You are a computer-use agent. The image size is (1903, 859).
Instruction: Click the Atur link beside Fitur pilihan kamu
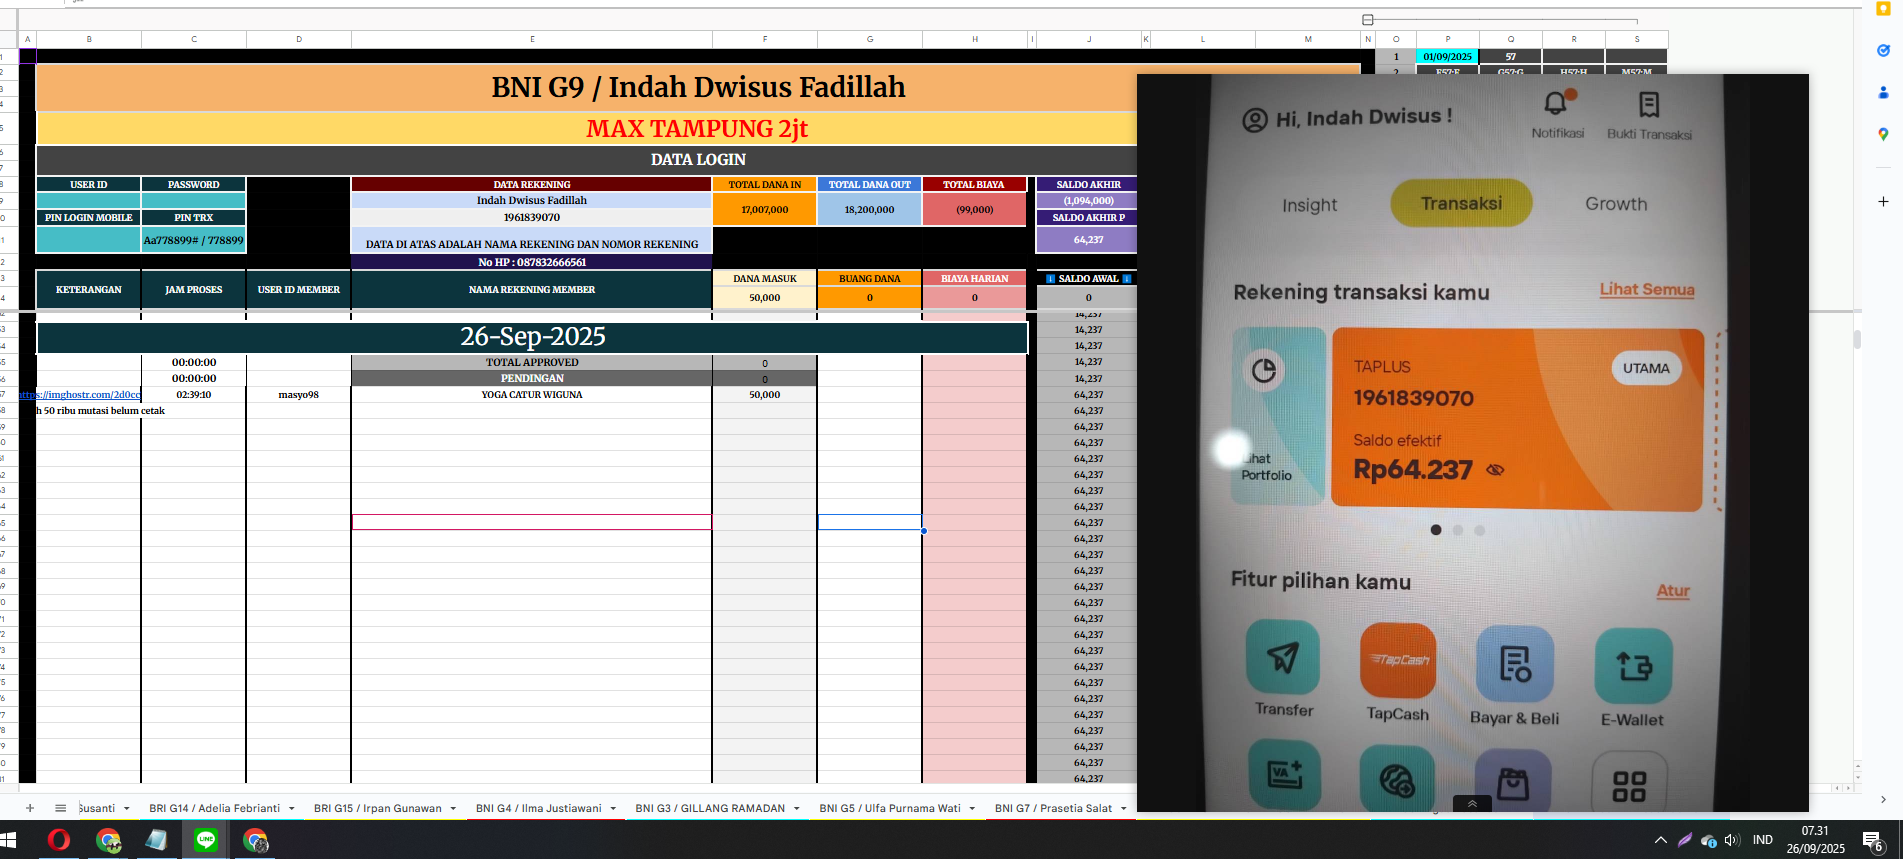[1673, 591]
